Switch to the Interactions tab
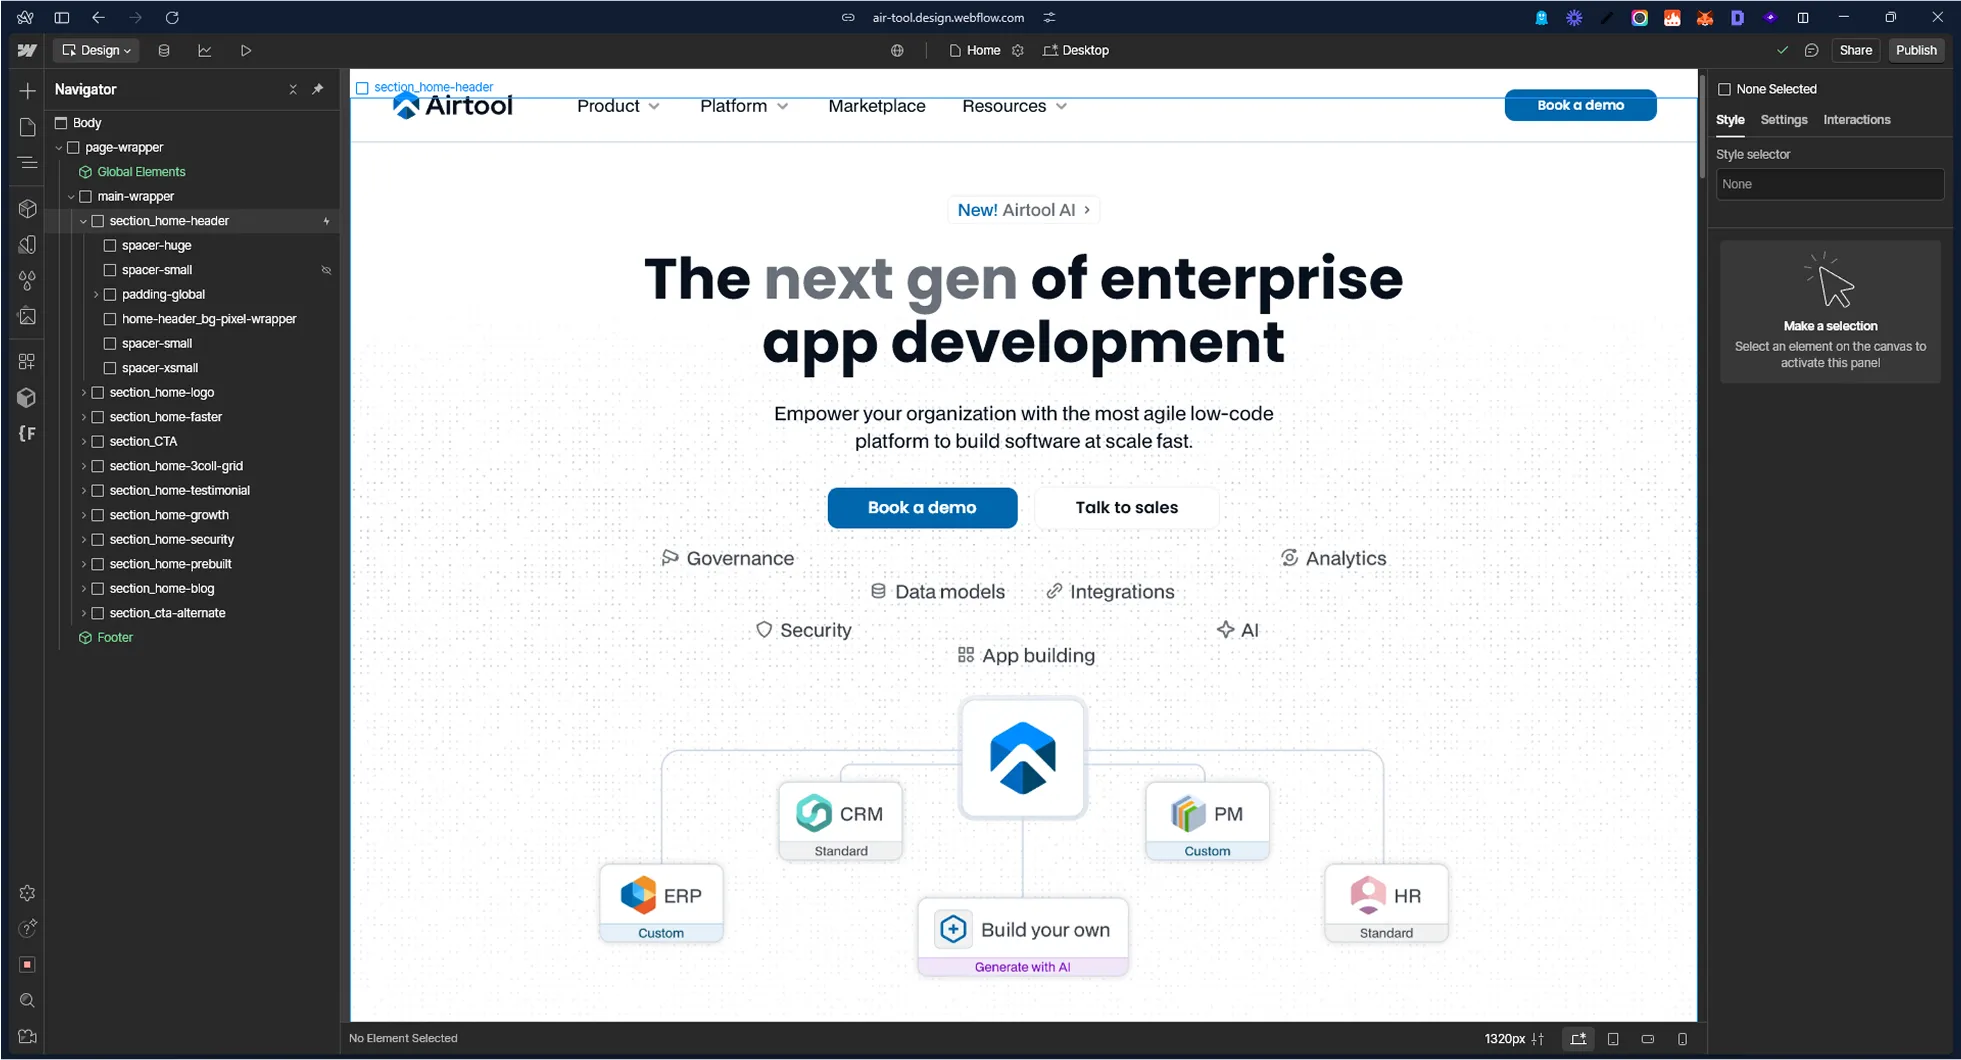The width and height of the screenshot is (1961, 1060). click(1856, 120)
